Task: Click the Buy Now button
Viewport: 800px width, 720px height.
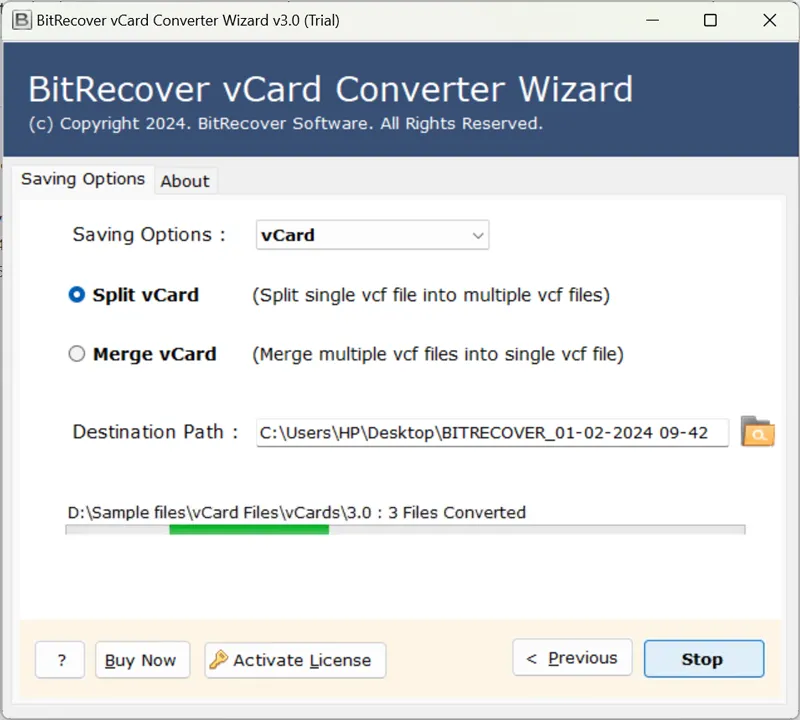Action: [x=142, y=660]
